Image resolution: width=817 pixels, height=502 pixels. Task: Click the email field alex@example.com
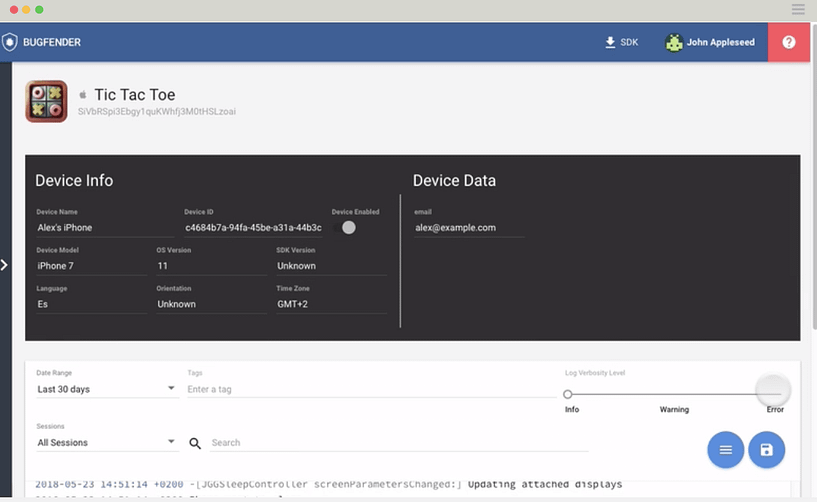click(x=469, y=228)
